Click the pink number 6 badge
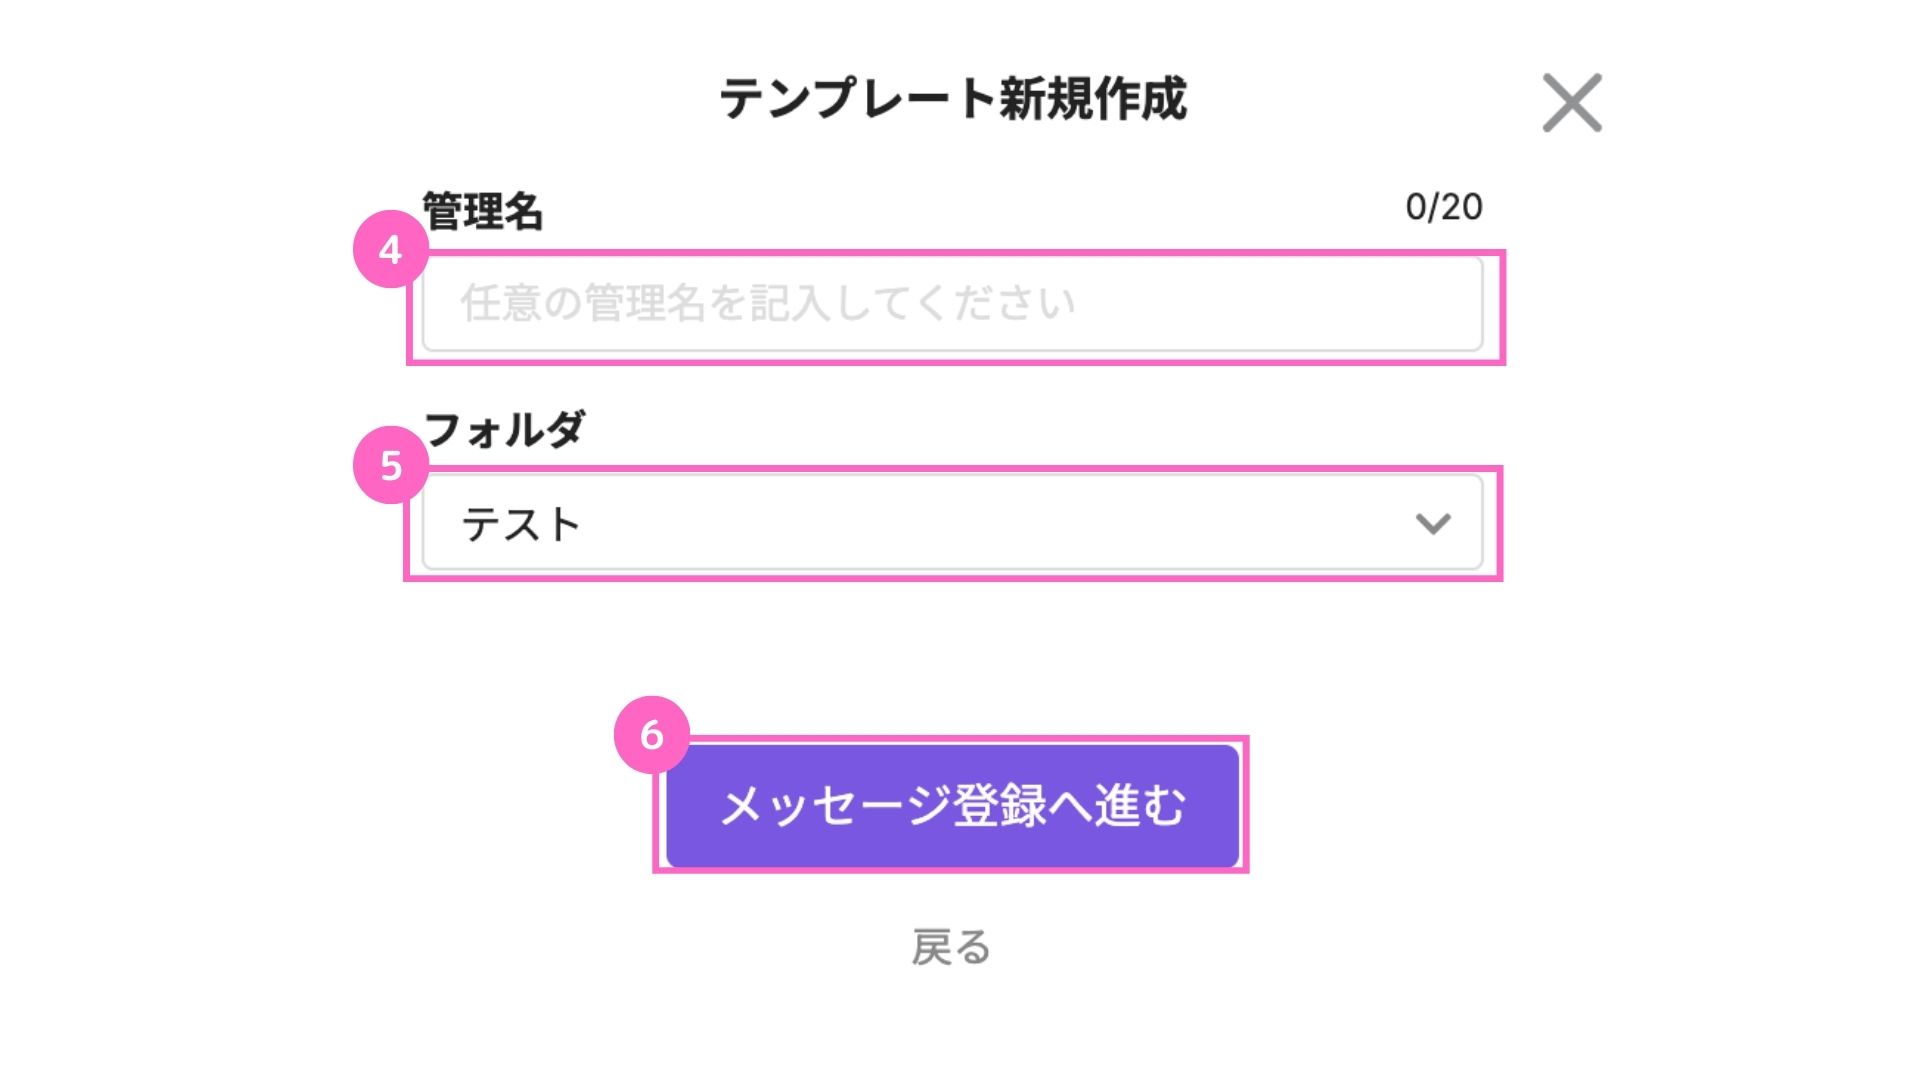This screenshot has width=1920, height=1080. (652, 735)
